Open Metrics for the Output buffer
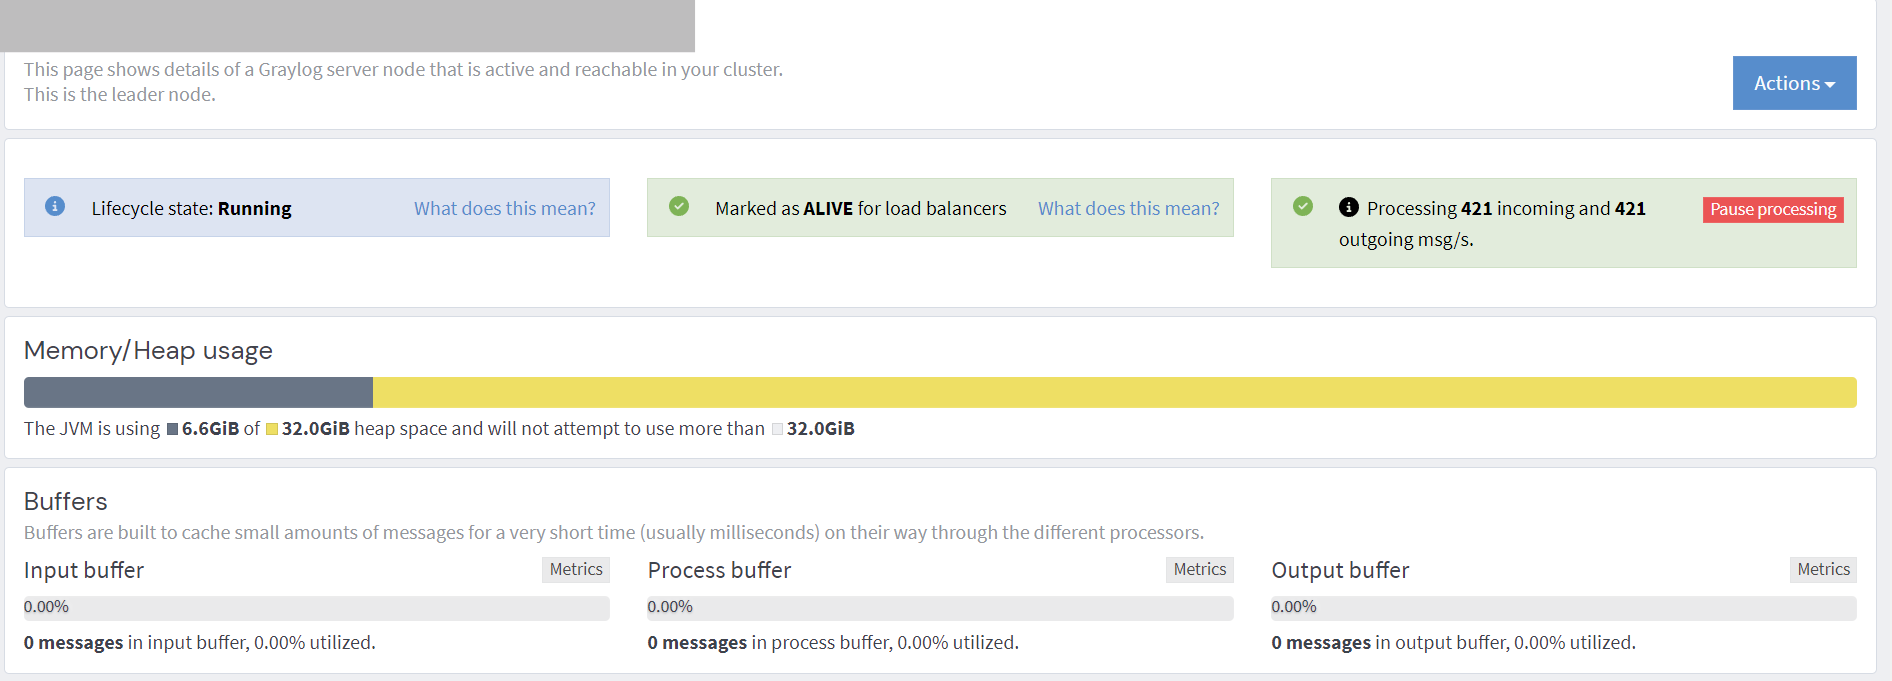Image resolution: width=1892 pixels, height=681 pixels. click(x=1823, y=569)
